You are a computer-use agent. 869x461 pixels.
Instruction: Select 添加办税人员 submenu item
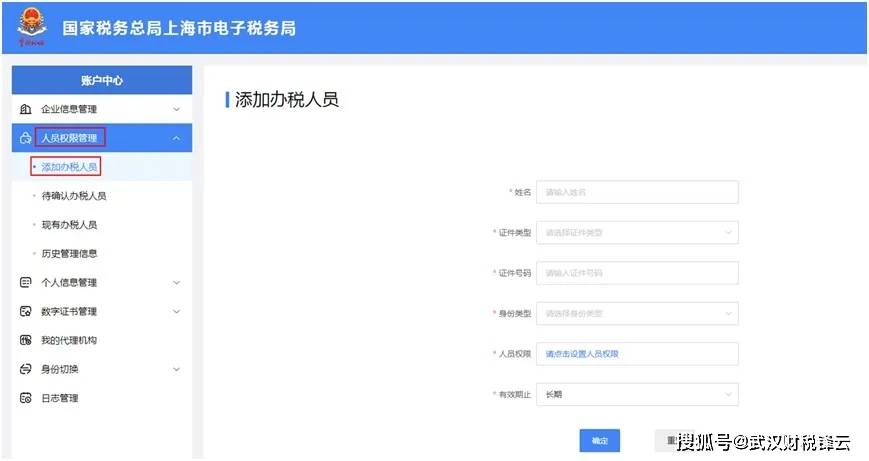pyautogui.click(x=102, y=167)
